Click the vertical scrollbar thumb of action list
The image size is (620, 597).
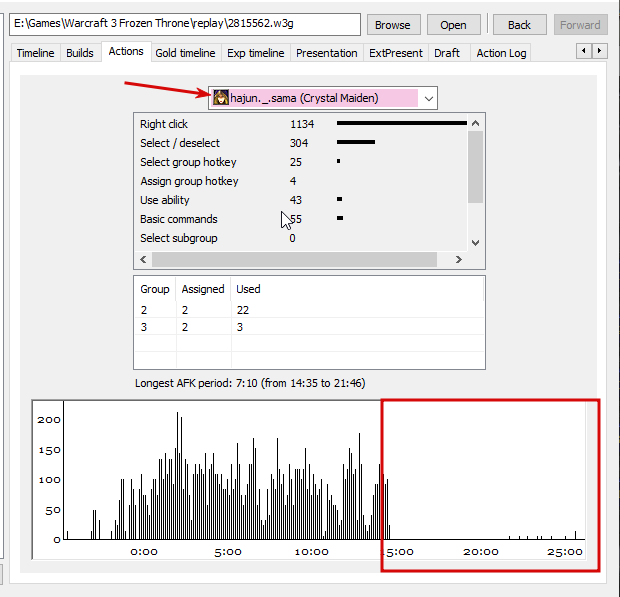click(476, 167)
